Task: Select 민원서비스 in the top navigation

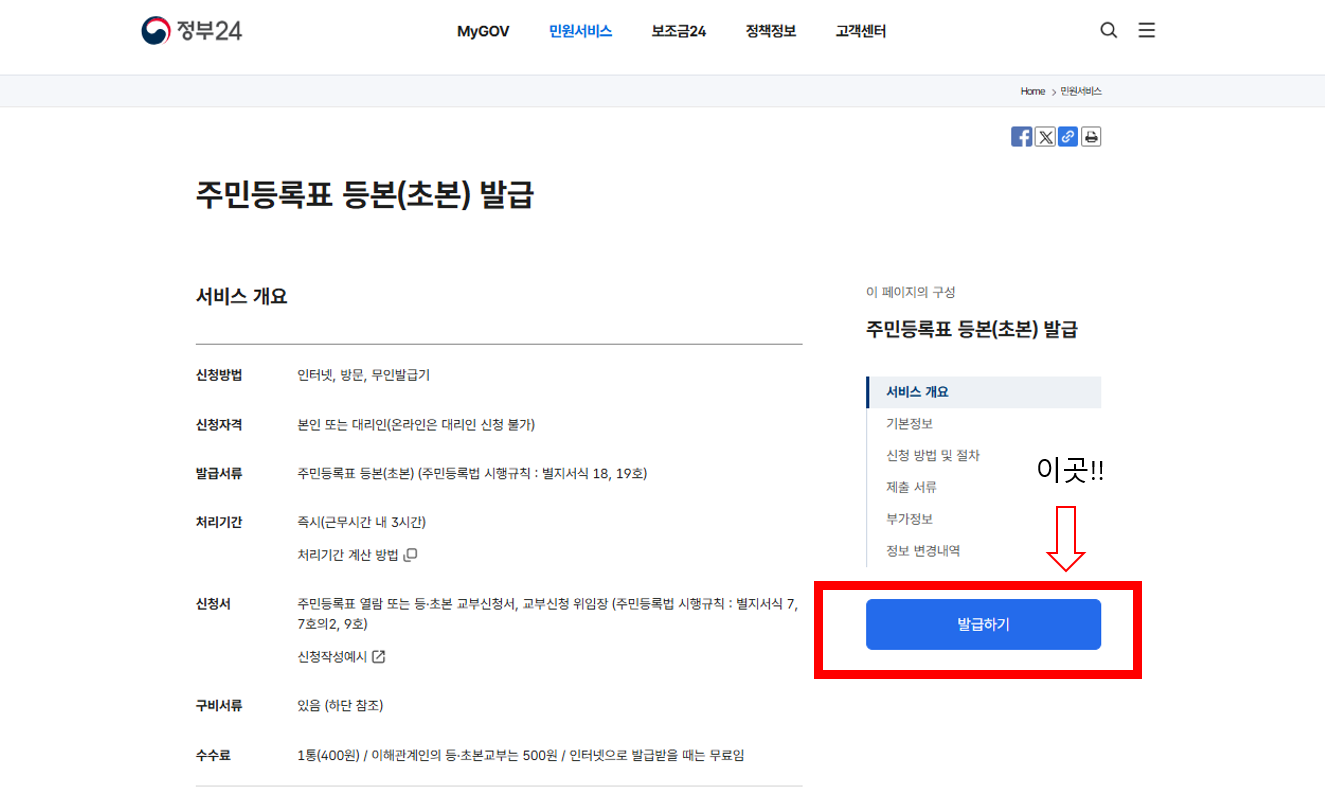Action: [x=580, y=31]
